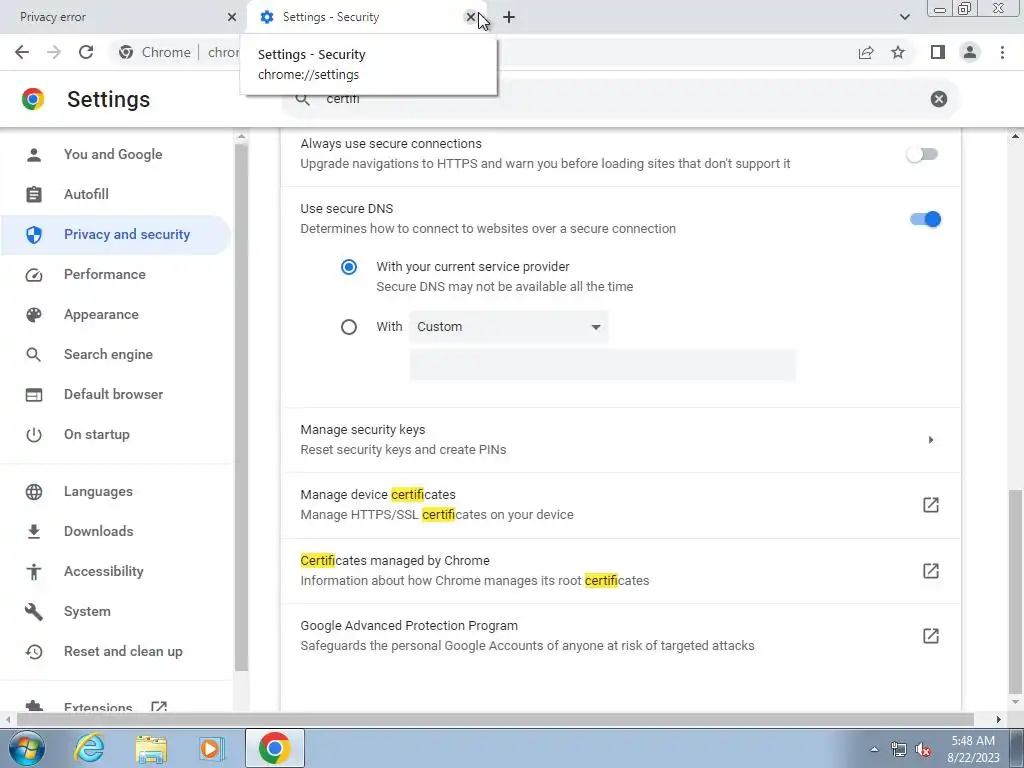
Task: Click the network tray icon
Action: pyautogui.click(x=899, y=750)
